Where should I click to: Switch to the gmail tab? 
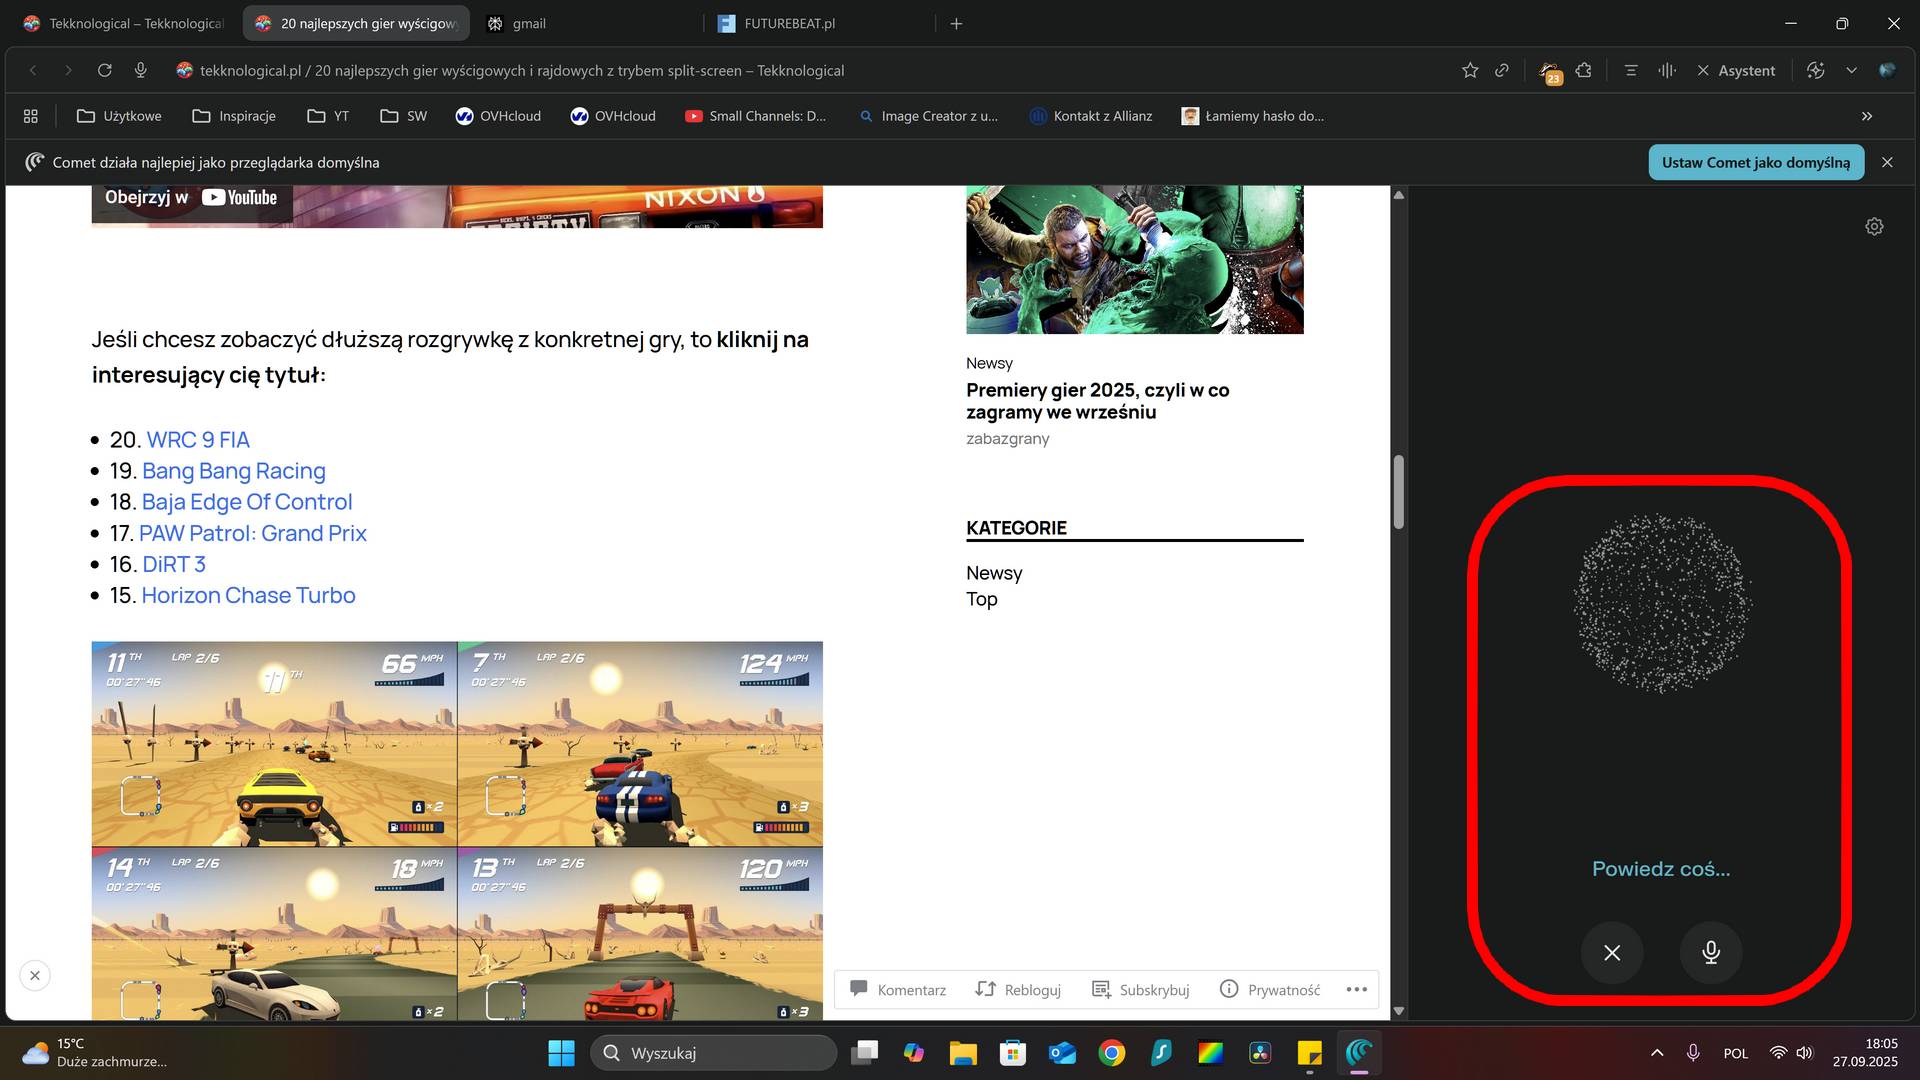(x=529, y=23)
